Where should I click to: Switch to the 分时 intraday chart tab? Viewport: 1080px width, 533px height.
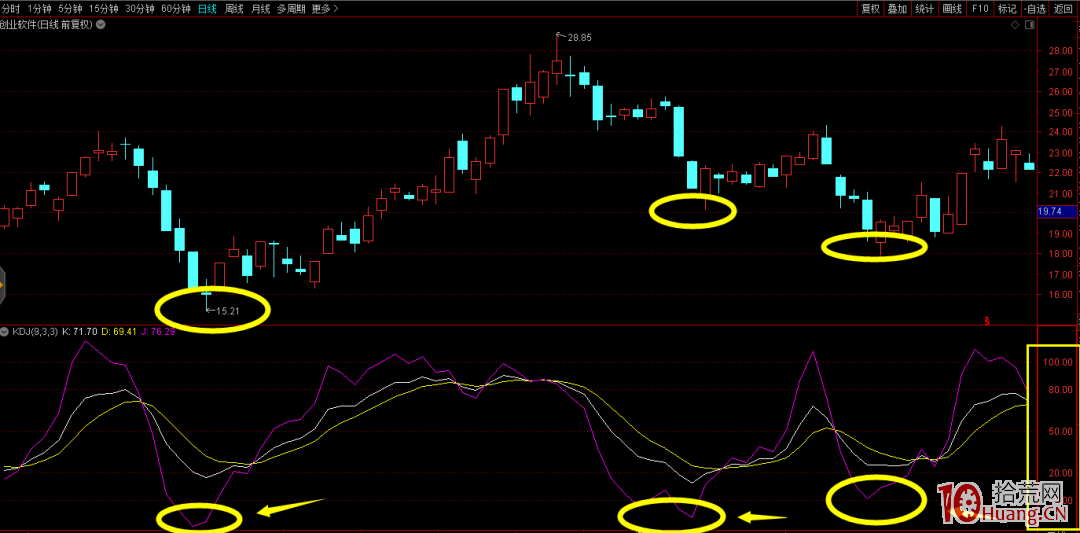pos(10,8)
